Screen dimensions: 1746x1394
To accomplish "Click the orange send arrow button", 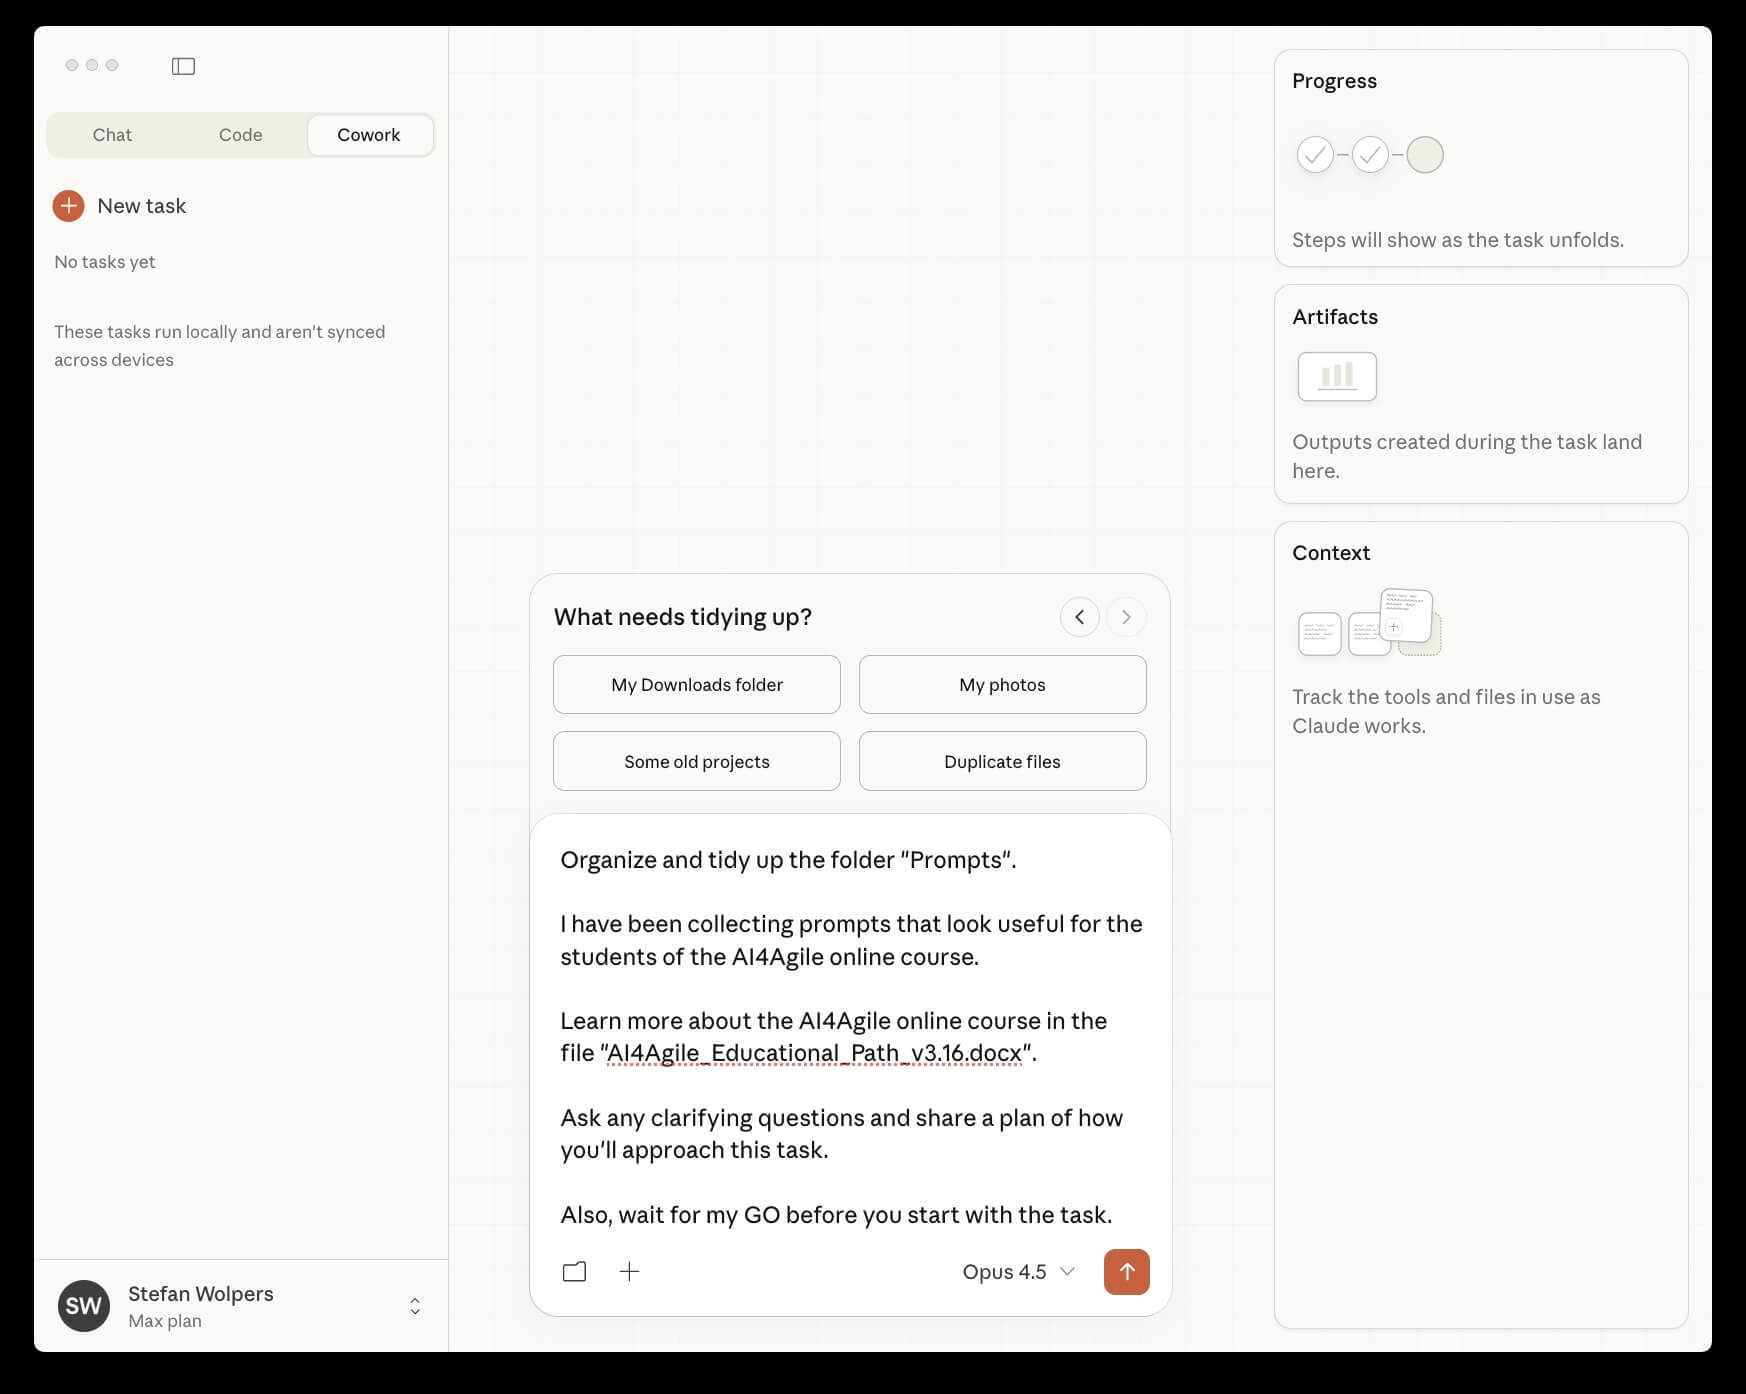I will tap(1126, 1271).
